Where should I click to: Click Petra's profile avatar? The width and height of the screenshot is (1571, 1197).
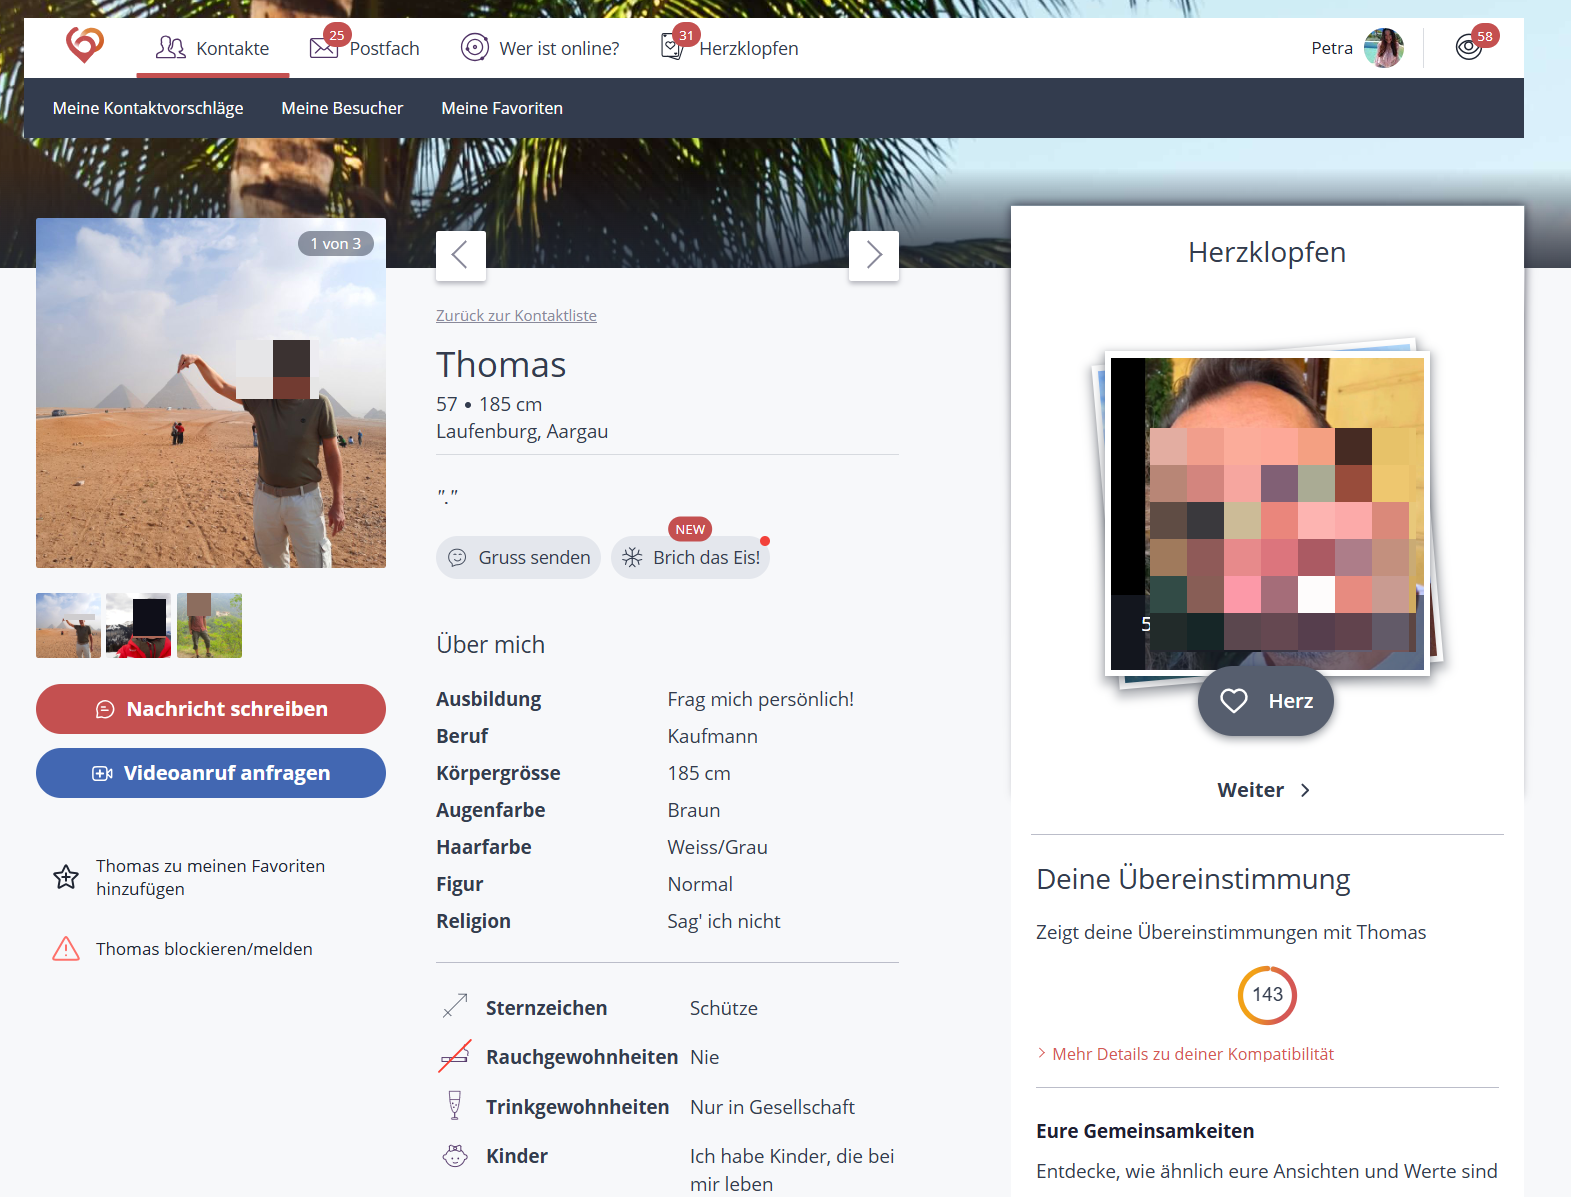[x=1384, y=48]
